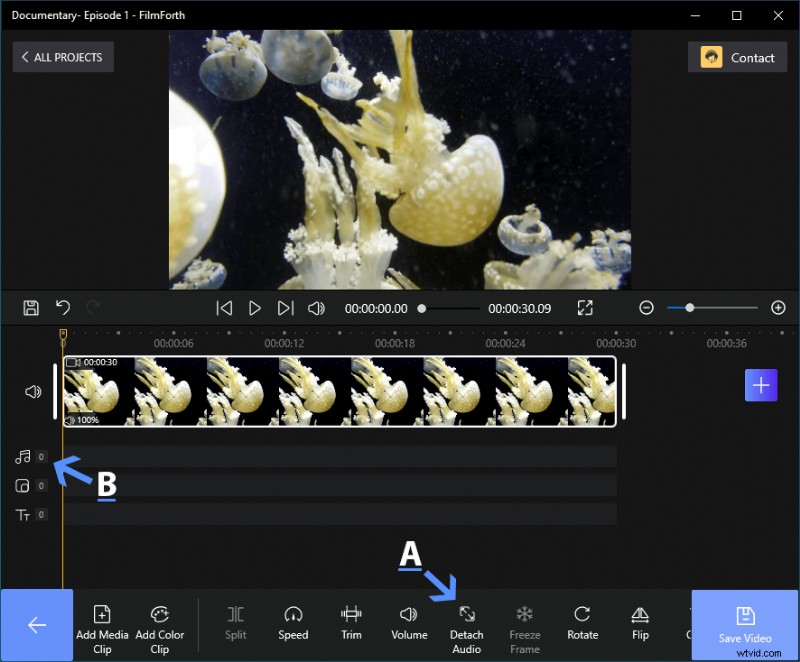Click the Save Video button
The width and height of the screenshot is (800, 662).
[x=744, y=624]
